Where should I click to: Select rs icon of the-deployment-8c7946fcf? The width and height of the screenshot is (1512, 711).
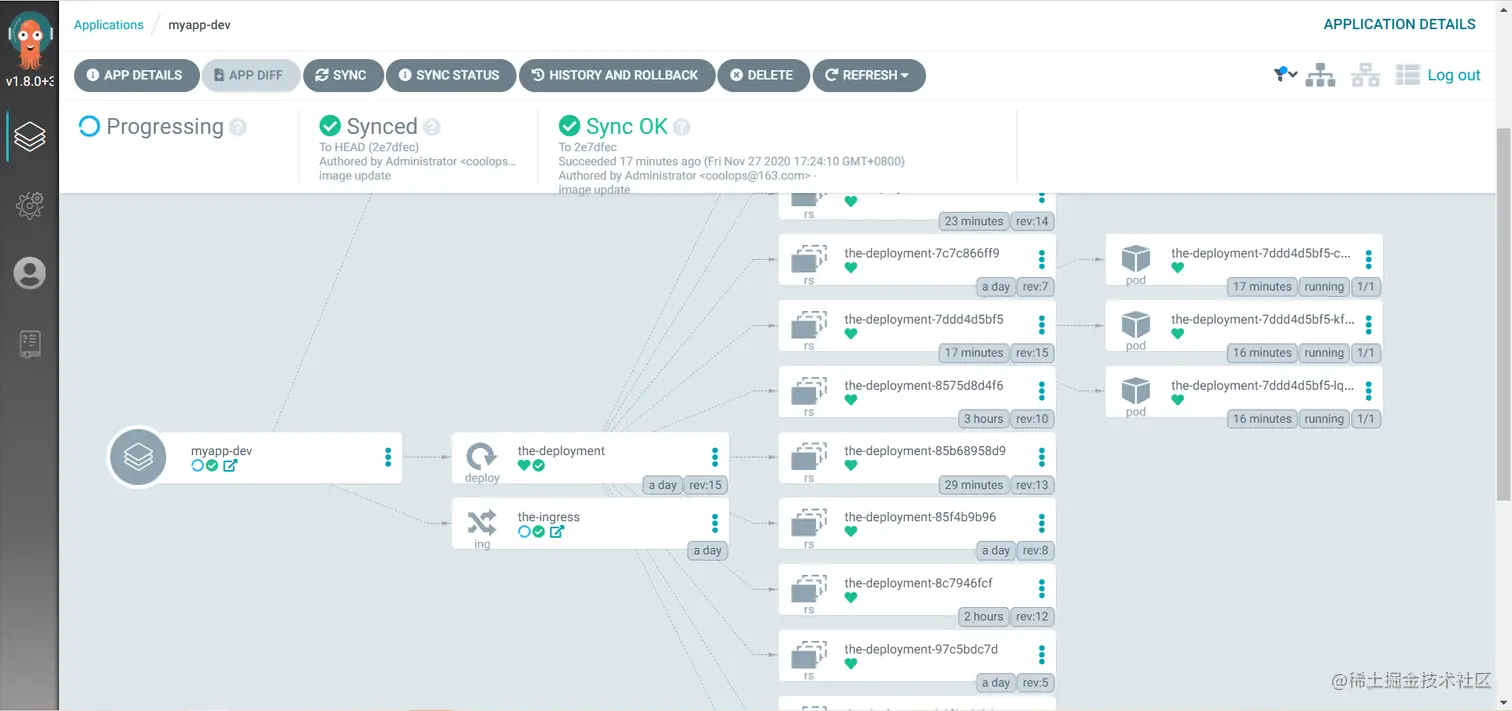coord(809,589)
